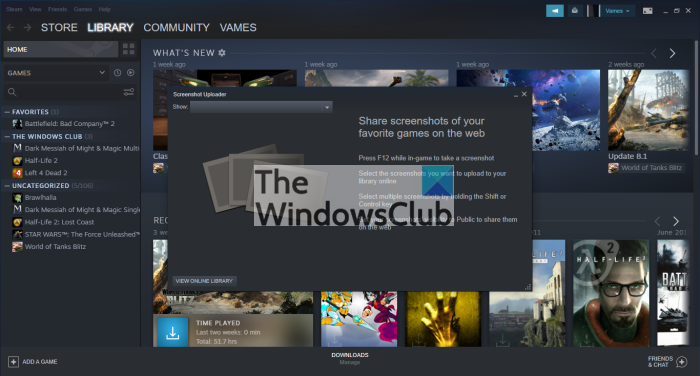
Task: Click the blue download button for World of Tanks Blitz
Action: [x=173, y=333]
